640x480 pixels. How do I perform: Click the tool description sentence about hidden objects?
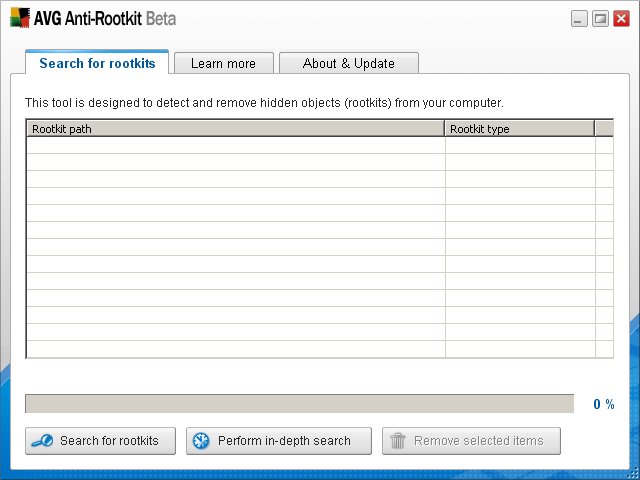click(x=264, y=102)
